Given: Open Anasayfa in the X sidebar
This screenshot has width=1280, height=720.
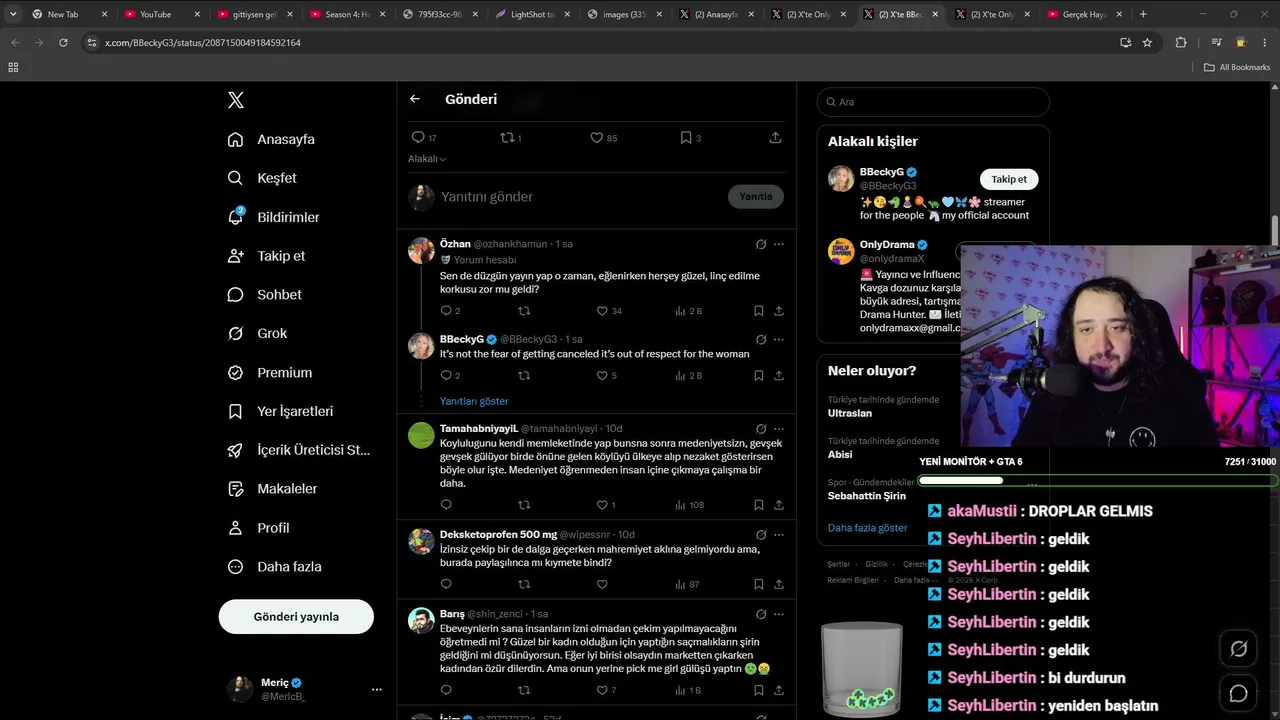Looking at the screenshot, I should click(271, 139).
